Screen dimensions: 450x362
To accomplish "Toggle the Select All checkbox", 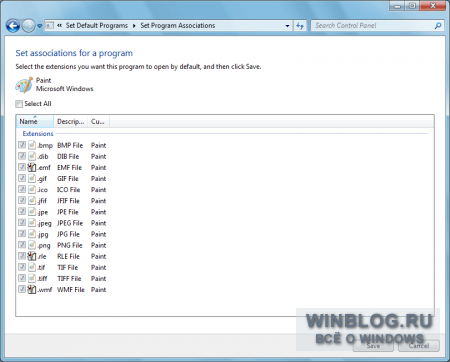I will coord(19,104).
